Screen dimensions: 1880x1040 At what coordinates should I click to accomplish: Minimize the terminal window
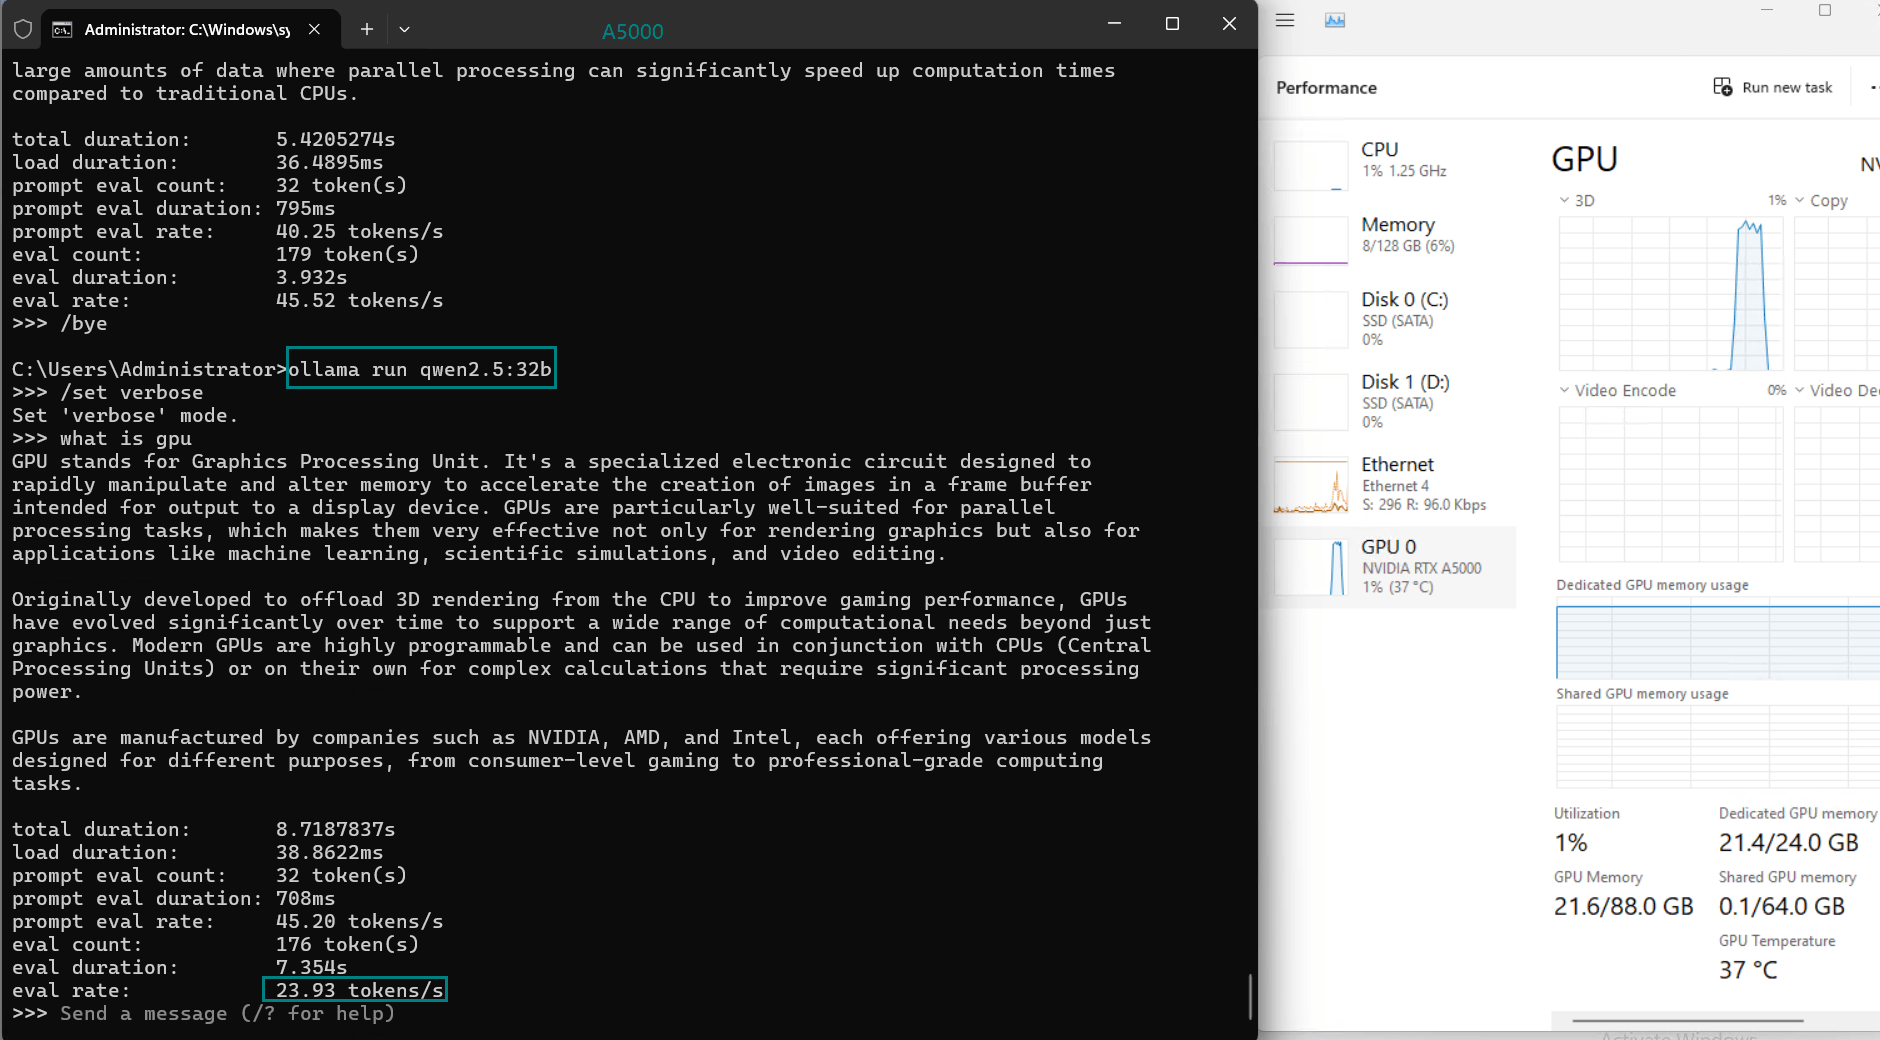pos(1114,23)
